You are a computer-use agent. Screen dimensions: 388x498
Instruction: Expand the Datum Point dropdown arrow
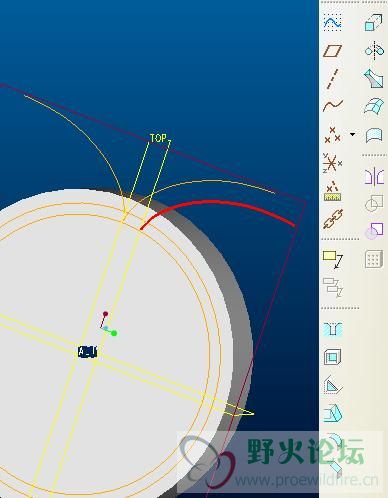352,134
